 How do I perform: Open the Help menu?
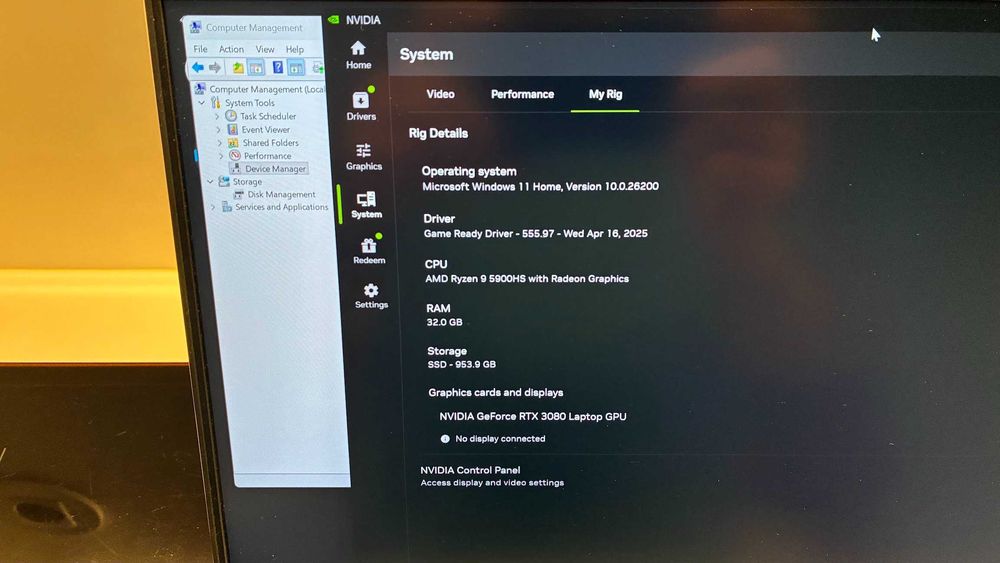point(295,49)
